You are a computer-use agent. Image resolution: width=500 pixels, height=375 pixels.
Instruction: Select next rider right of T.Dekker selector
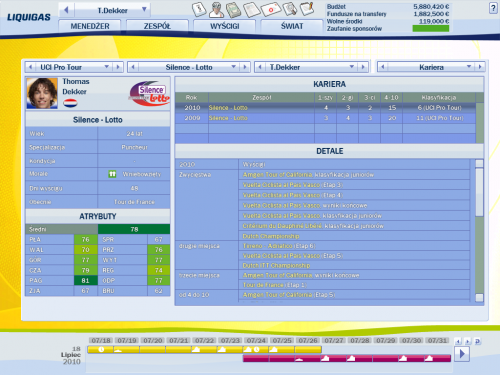pos(363,67)
